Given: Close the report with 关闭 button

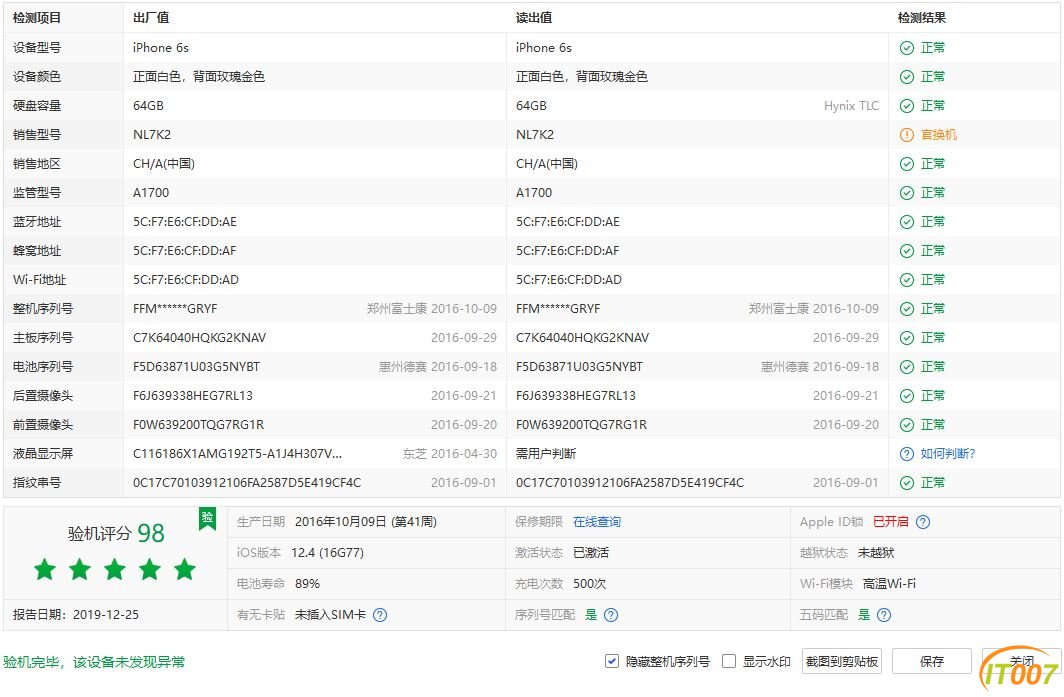Looking at the screenshot, I should pyautogui.click(x=1021, y=661).
